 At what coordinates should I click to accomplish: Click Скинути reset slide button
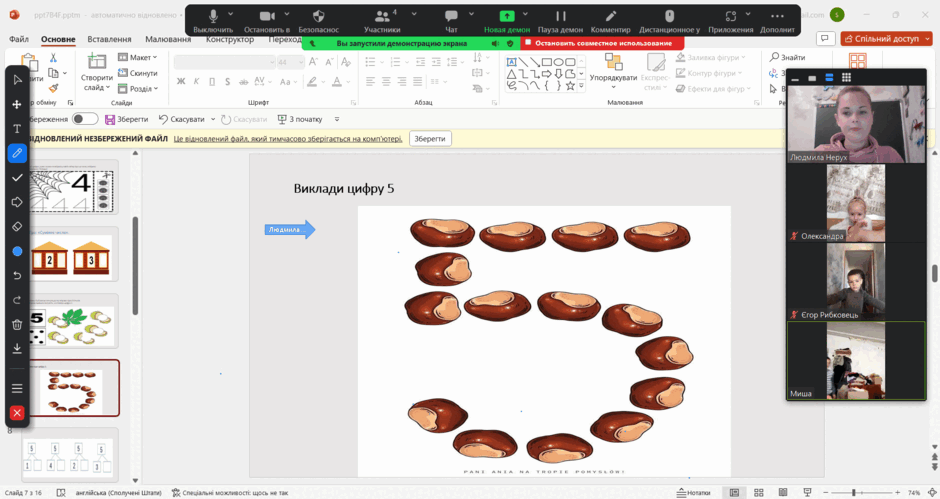coord(137,73)
